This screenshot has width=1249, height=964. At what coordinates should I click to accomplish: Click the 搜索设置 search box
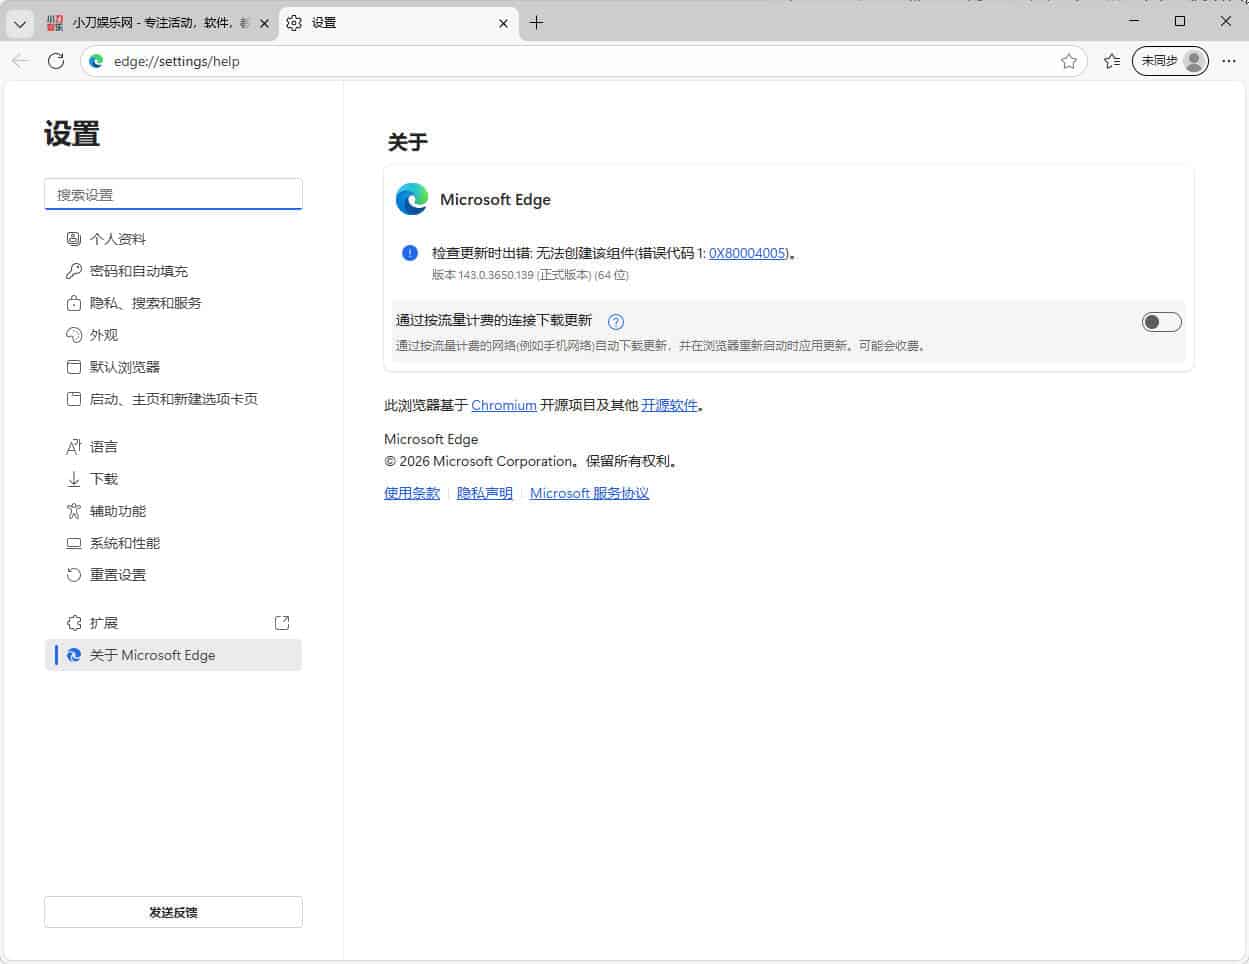pos(173,194)
